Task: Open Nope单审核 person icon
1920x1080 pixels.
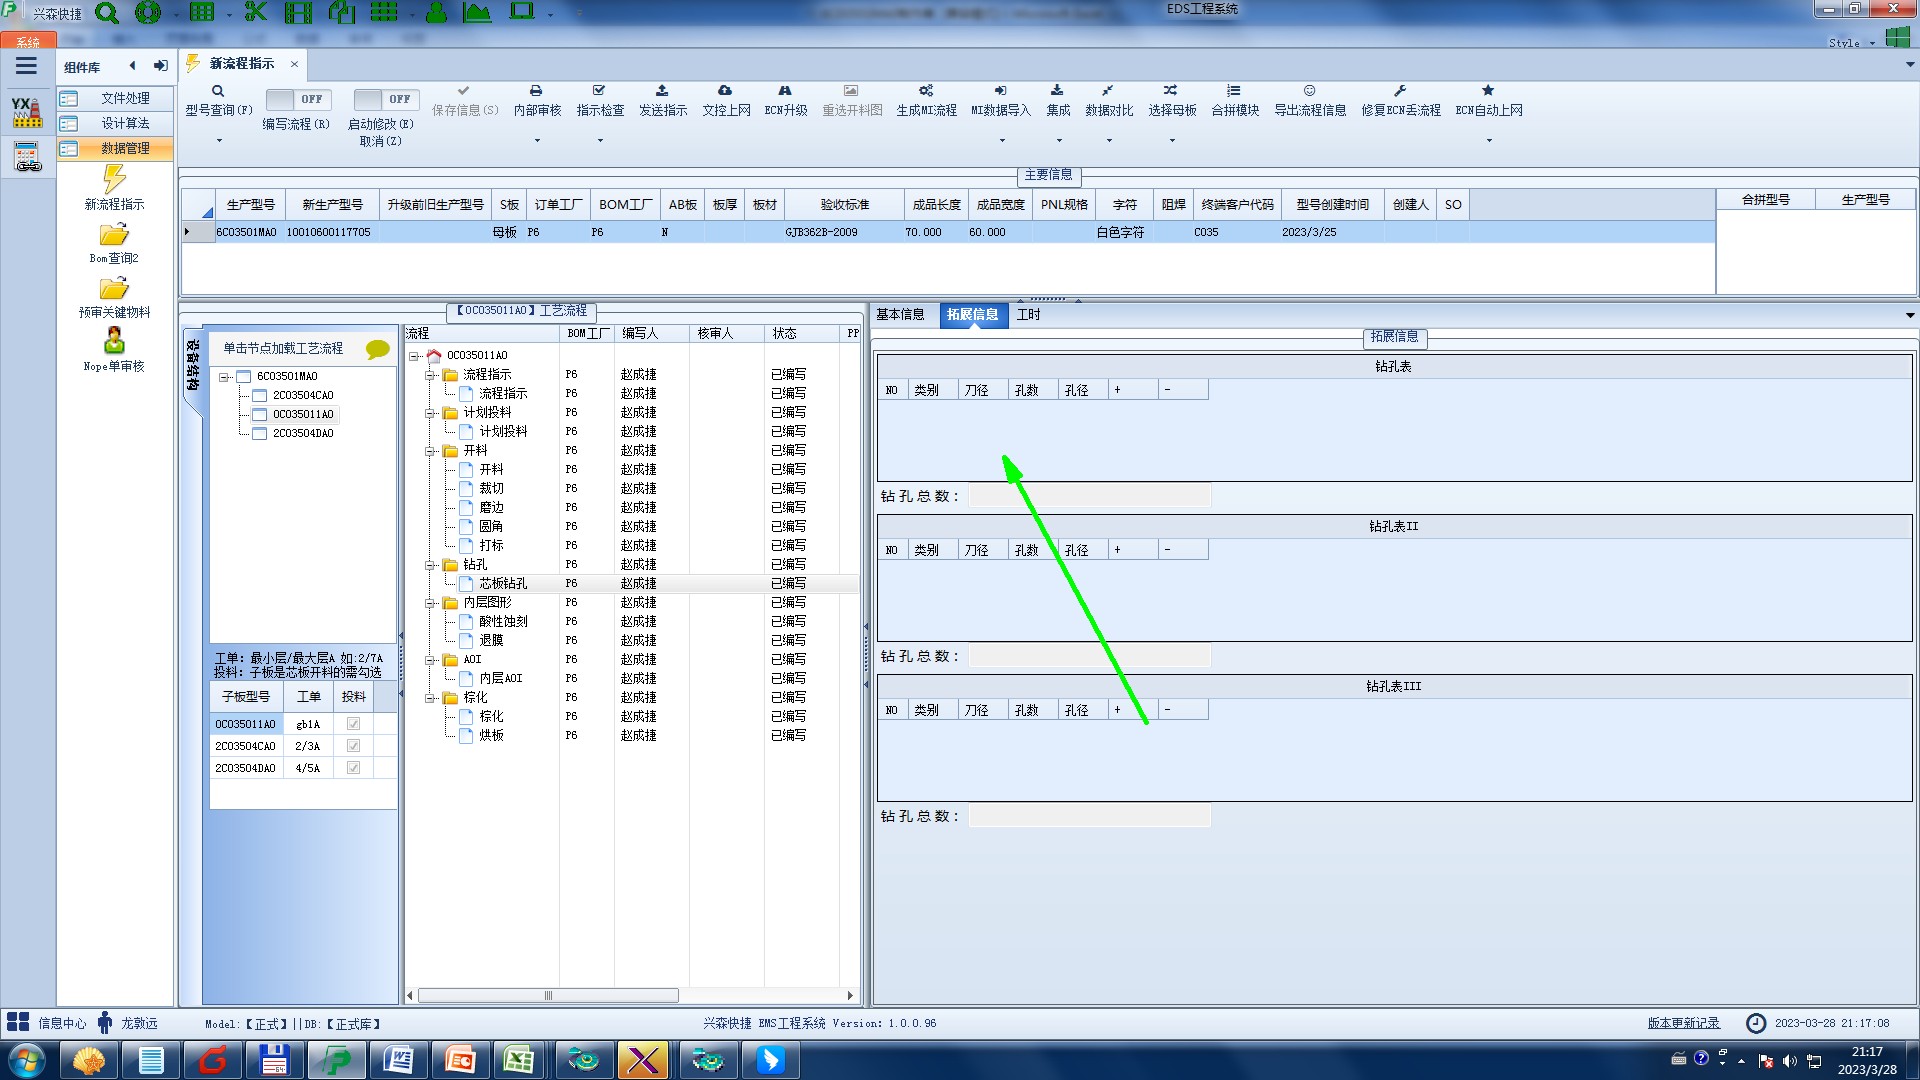Action: pos(114,341)
